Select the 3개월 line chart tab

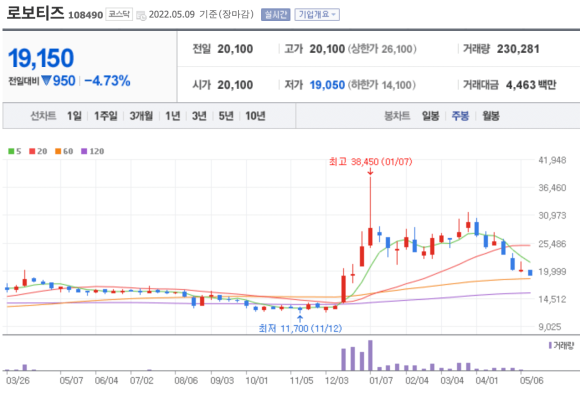click(x=141, y=116)
